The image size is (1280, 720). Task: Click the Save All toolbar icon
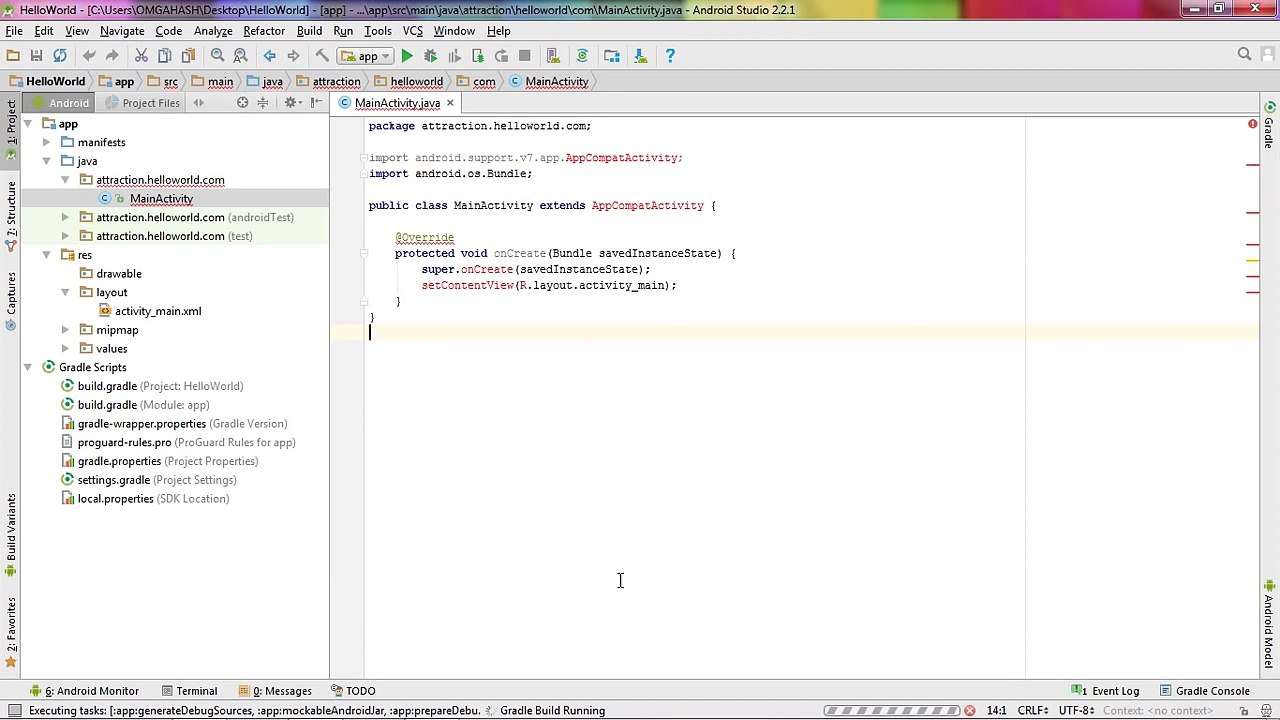click(36, 56)
